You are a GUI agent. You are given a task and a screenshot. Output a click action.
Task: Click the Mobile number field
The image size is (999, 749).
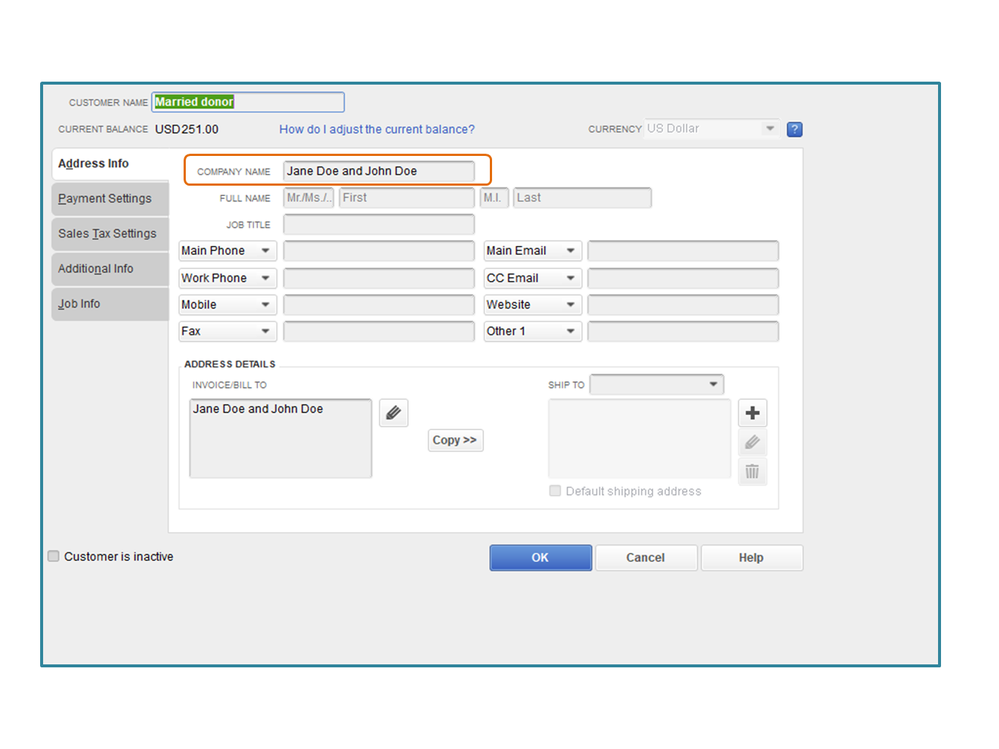tap(378, 305)
